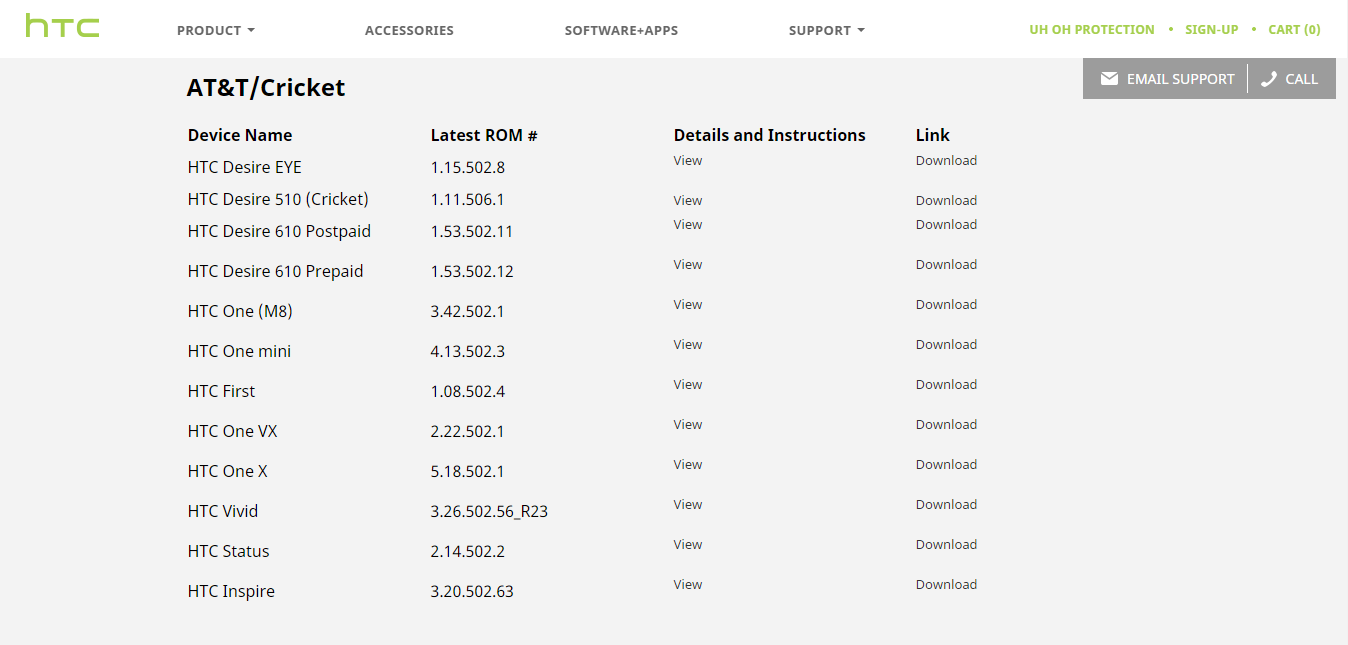This screenshot has height=645, width=1348.
Task: Open the Cart (0) link
Action: [x=1294, y=30]
